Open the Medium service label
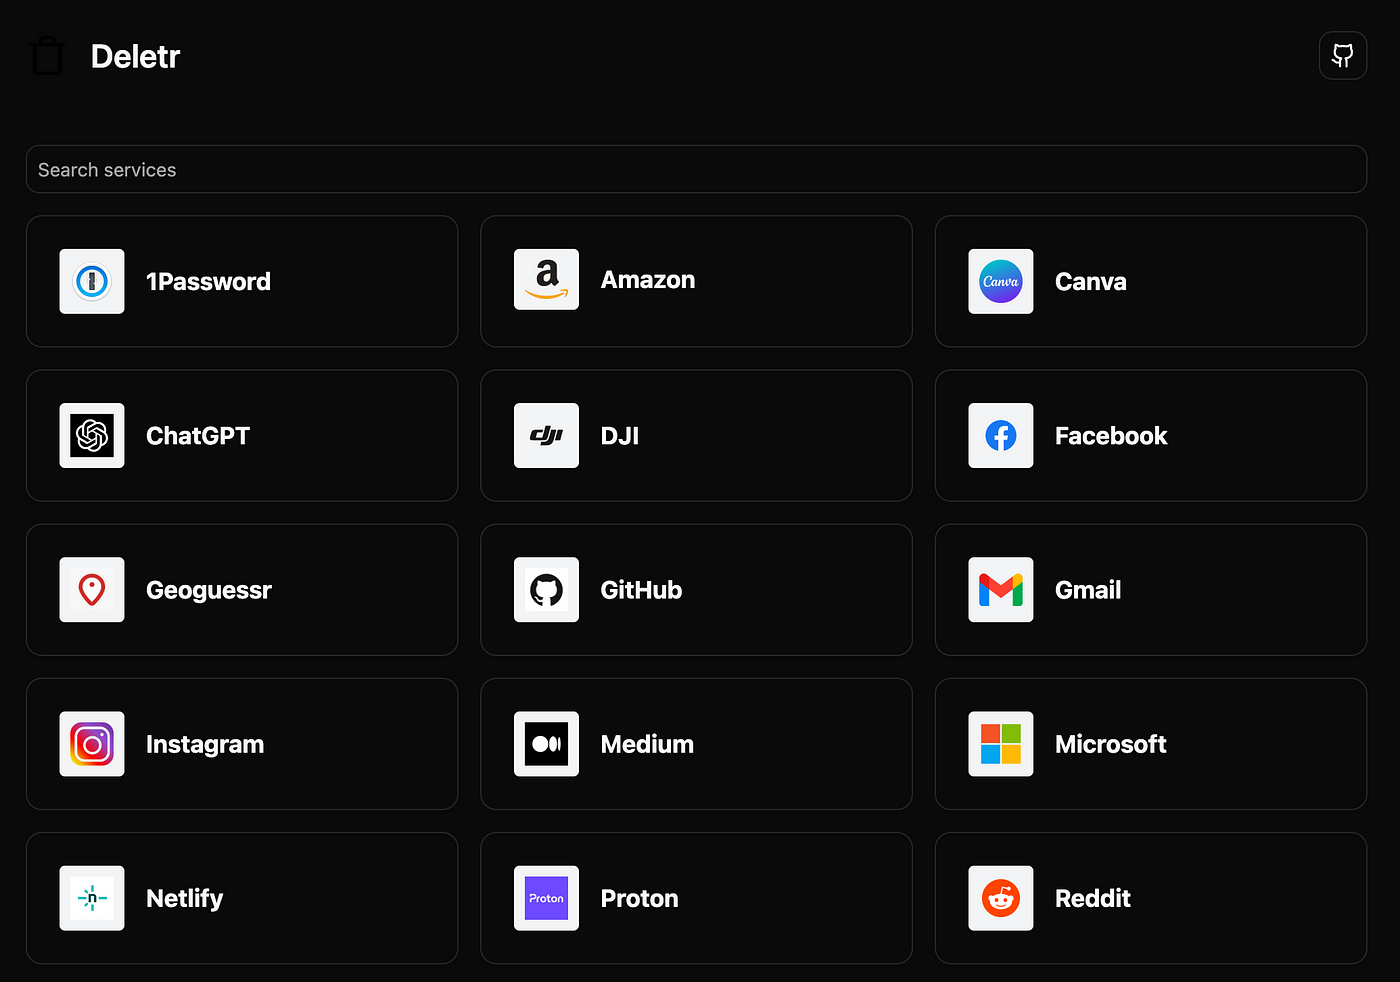This screenshot has height=982, width=1400. click(647, 744)
